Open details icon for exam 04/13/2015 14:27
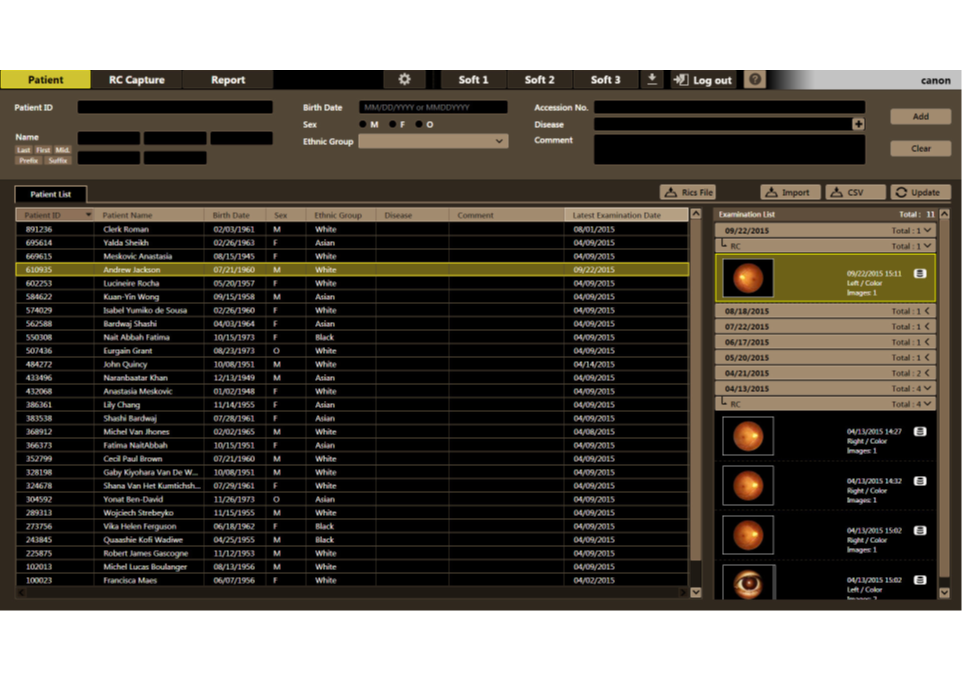The width and height of the screenshot is (962, 681). pyautogui.click(x=920, y=431)
